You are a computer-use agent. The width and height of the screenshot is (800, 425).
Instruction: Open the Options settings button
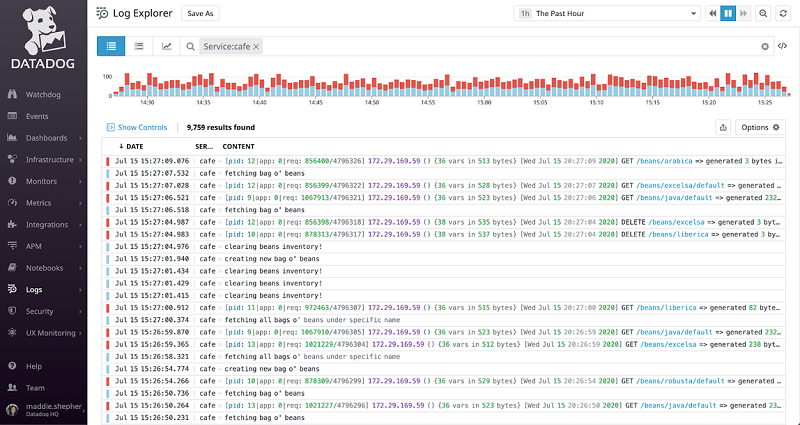pyautogui.click(x=760, y=128)
